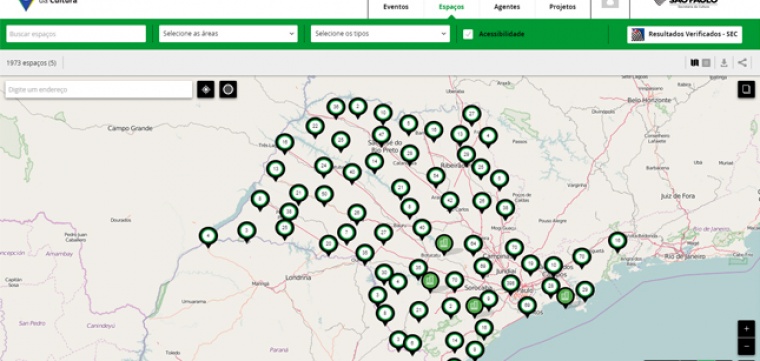The width and height of the screenshot is (760, 361).
Task: Open the Projetos tab
Action: [563, 7]
